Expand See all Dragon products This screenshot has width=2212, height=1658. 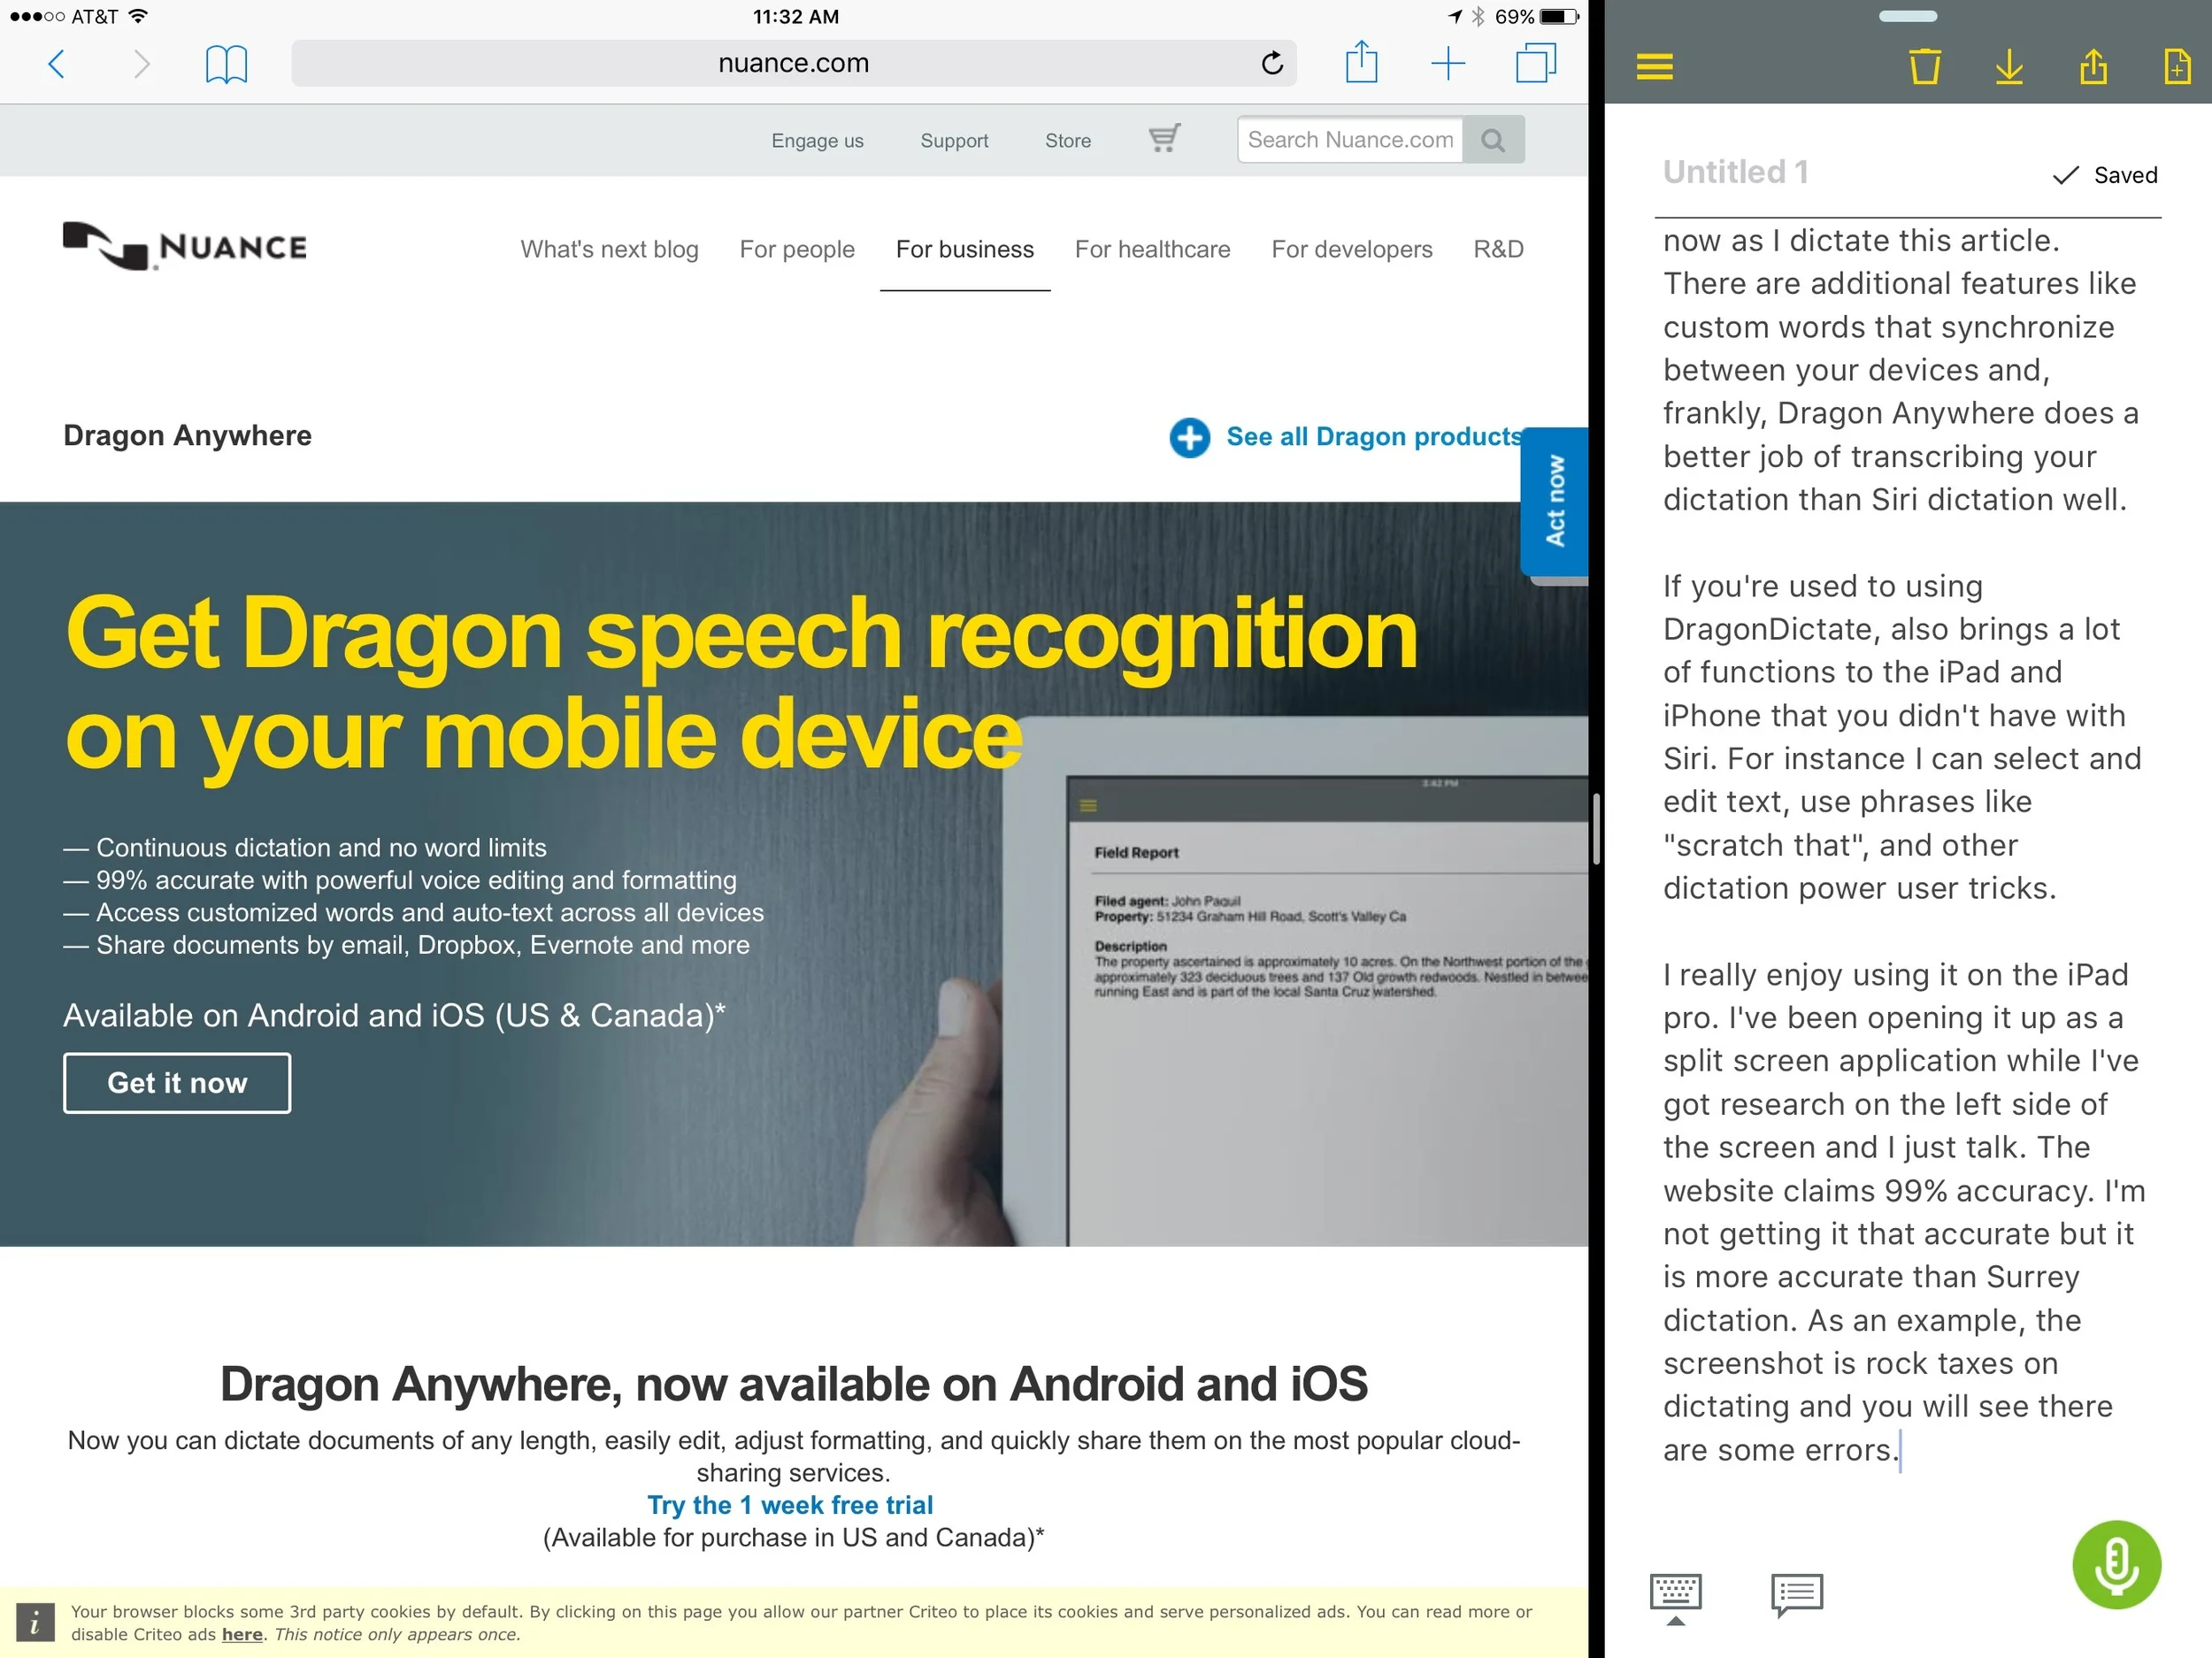(1373, 437)
